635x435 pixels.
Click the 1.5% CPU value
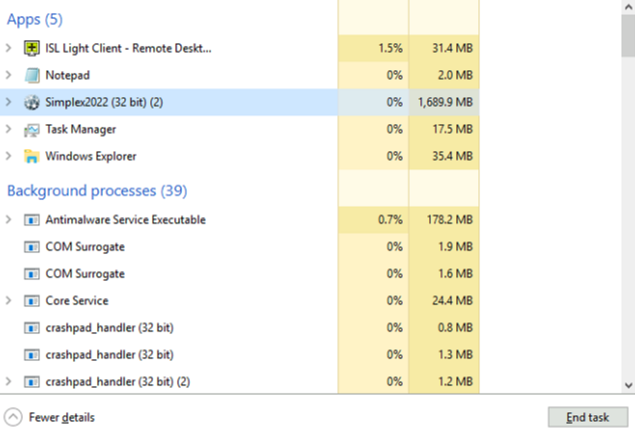coord(390,48)
